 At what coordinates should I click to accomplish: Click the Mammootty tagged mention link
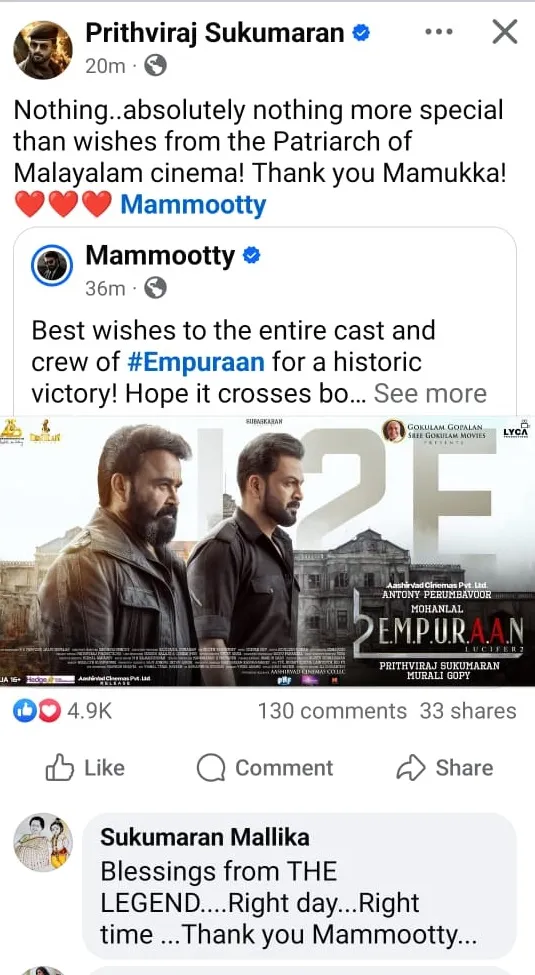pos(193,204)
